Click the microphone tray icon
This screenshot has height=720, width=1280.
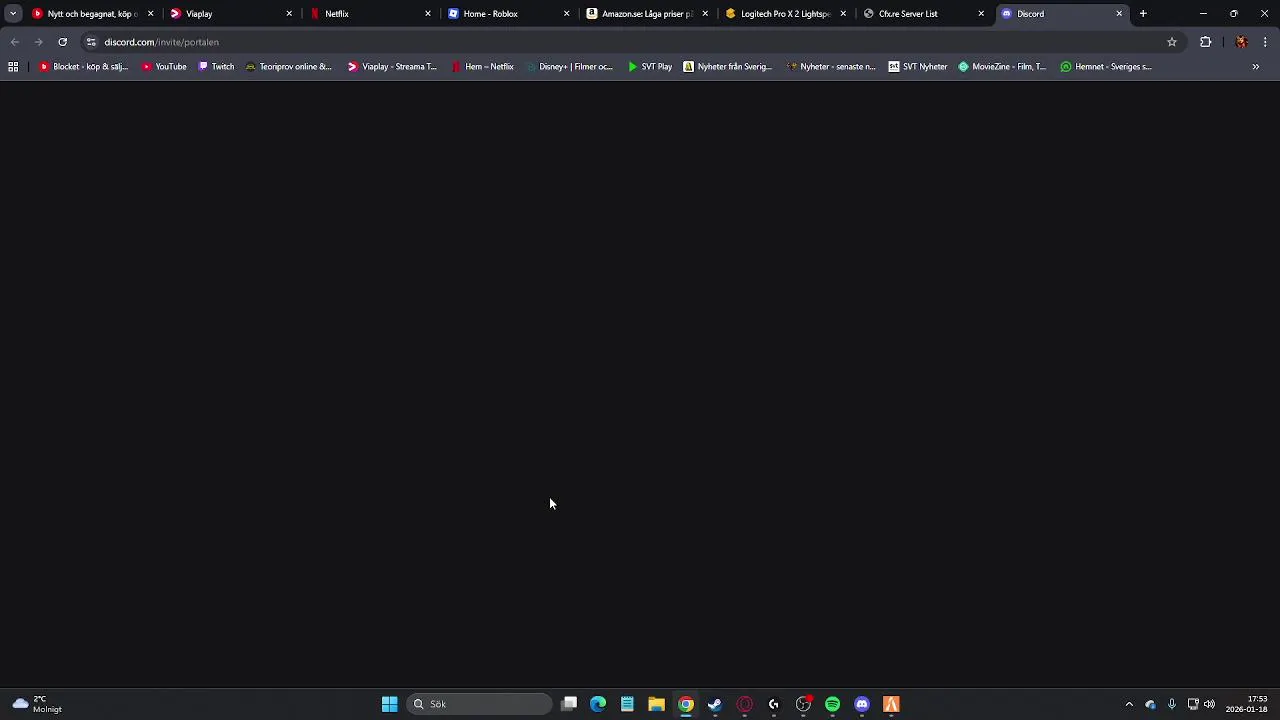(1172, 704)
